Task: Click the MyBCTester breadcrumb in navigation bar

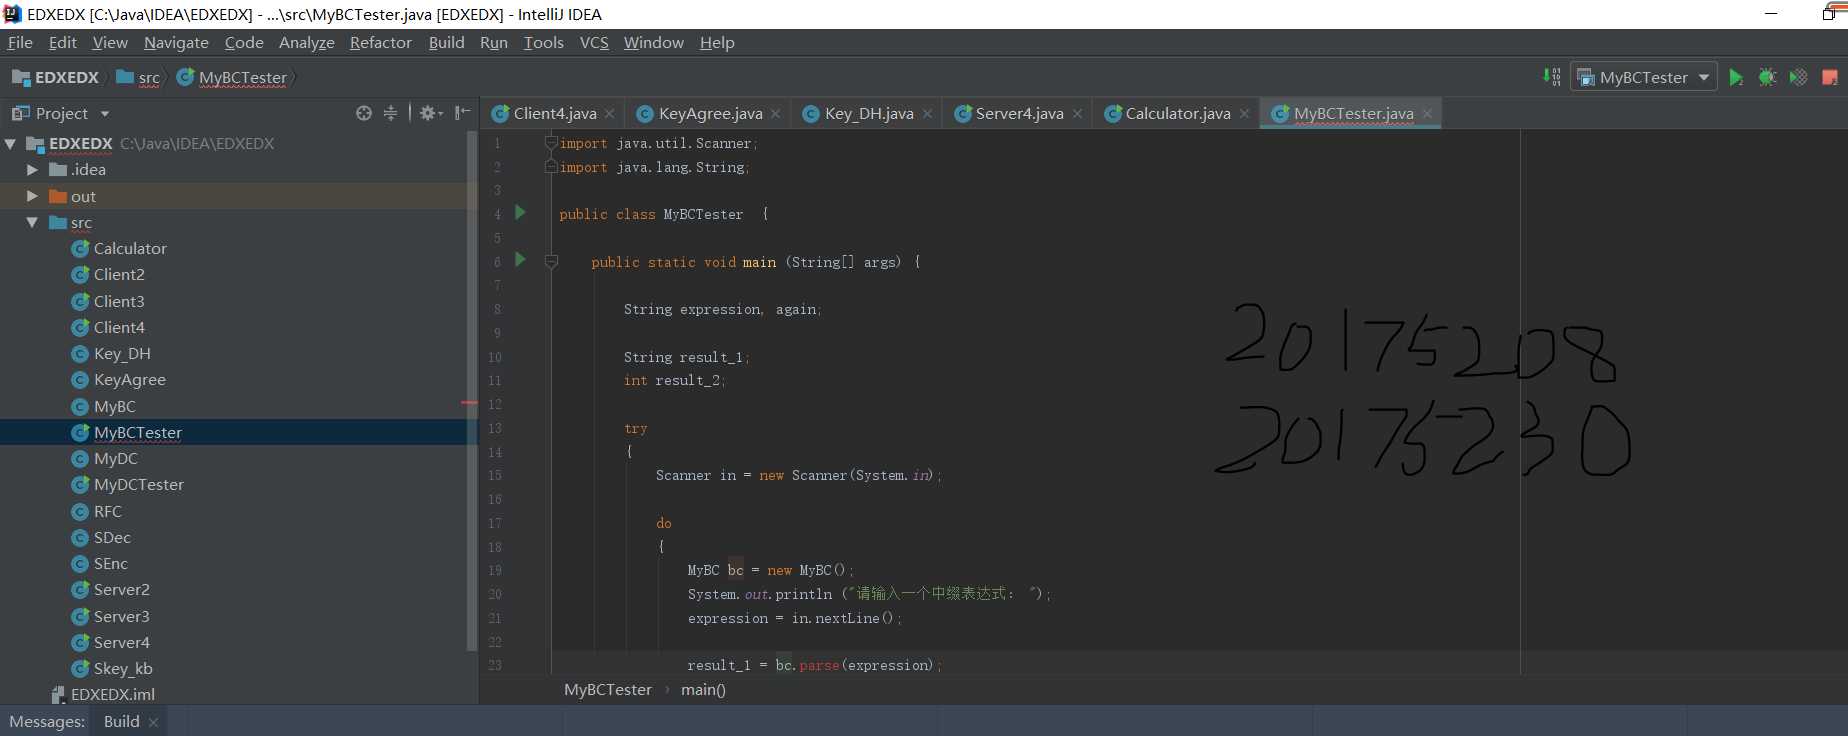Action: coord(233,77)
